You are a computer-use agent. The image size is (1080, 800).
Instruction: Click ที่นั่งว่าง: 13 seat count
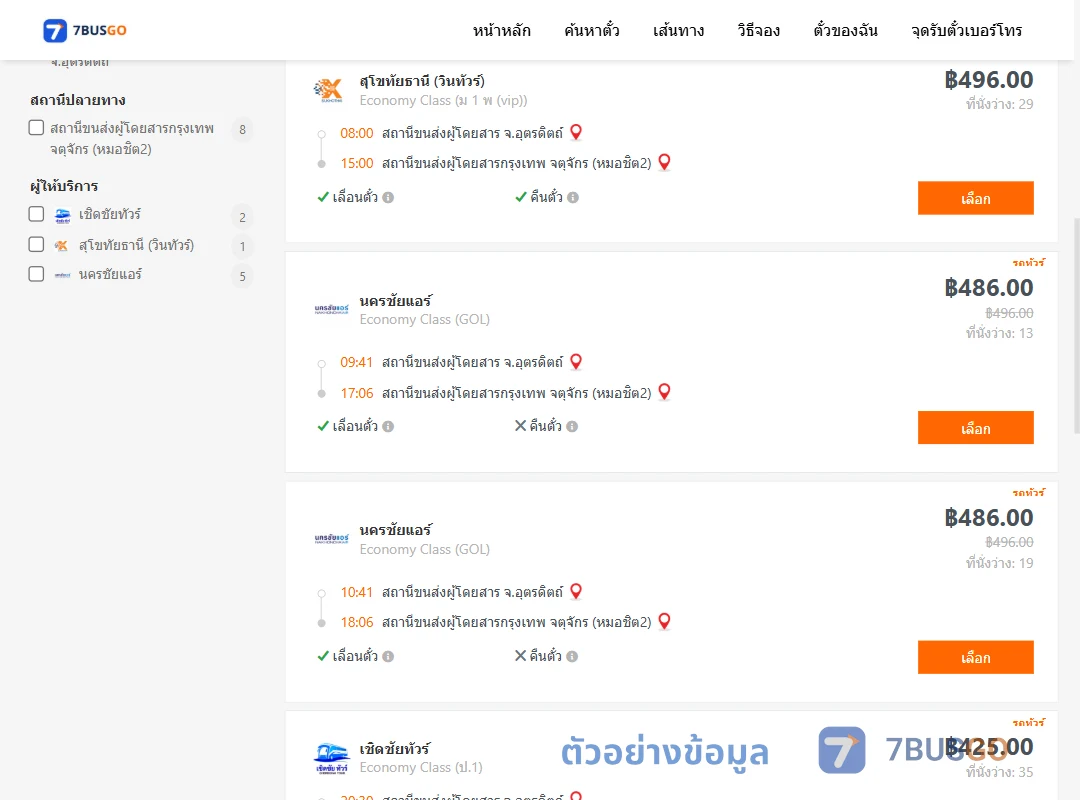point(999,334)
